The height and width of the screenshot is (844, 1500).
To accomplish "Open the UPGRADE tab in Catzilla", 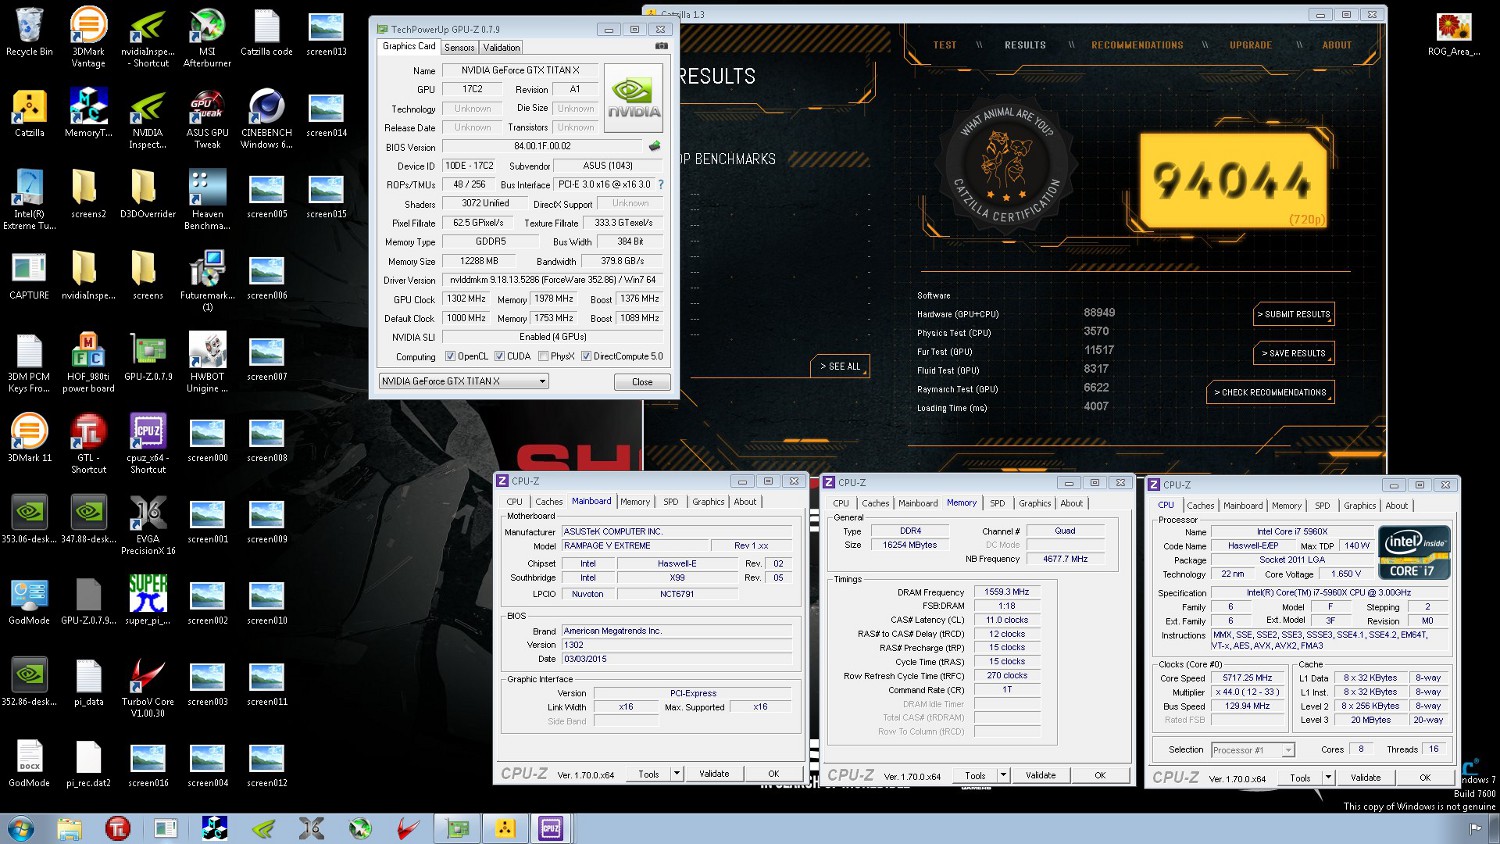I will [x=1251, y=45].
